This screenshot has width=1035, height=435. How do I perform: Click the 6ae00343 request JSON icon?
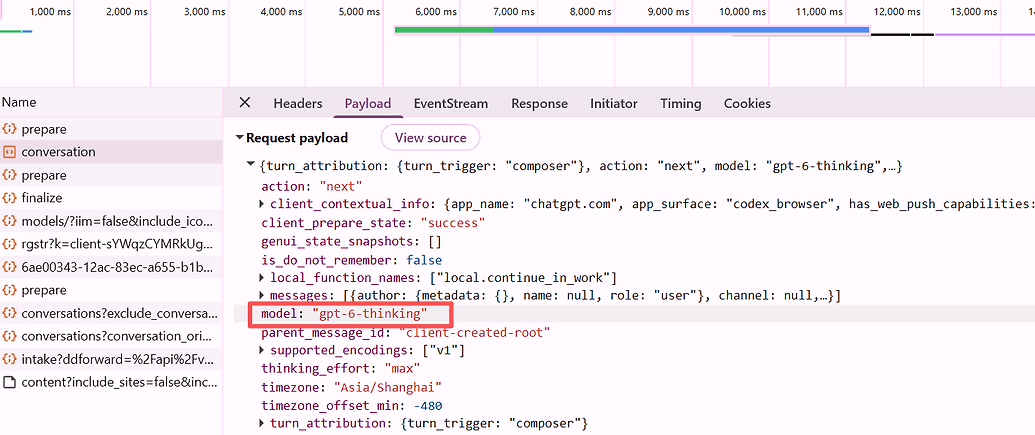click(x=9, y=267)
